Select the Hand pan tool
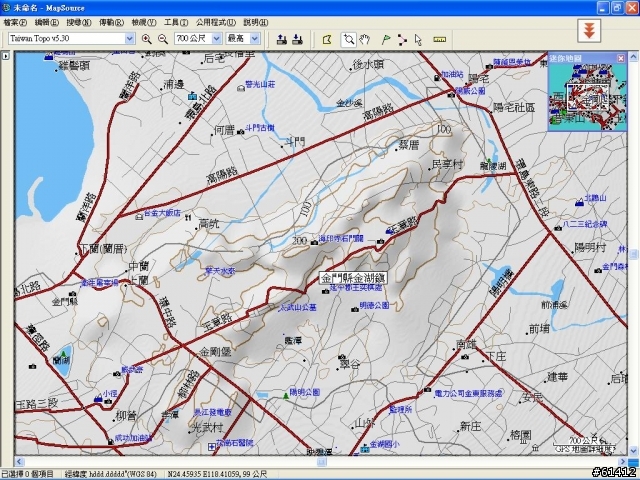The width and height of the screenshot is (640, 480). pos(364,40)
